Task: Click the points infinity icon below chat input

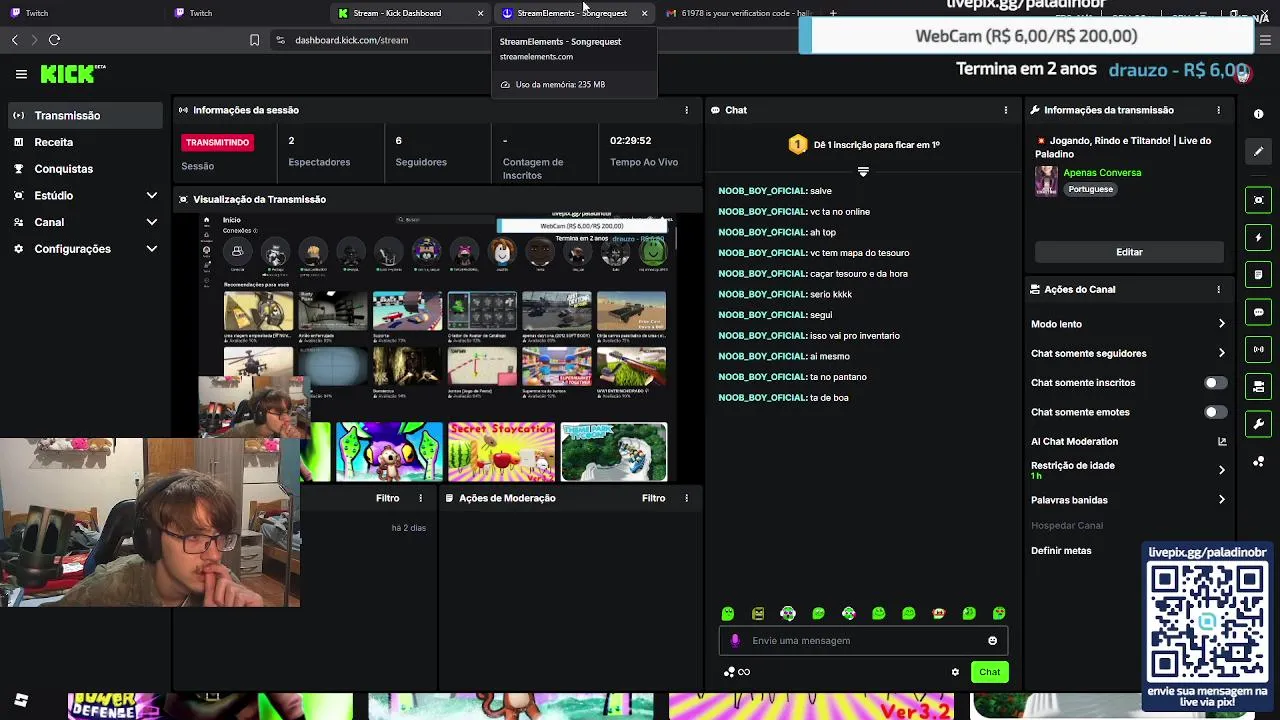Action: [x=737, y=672]
